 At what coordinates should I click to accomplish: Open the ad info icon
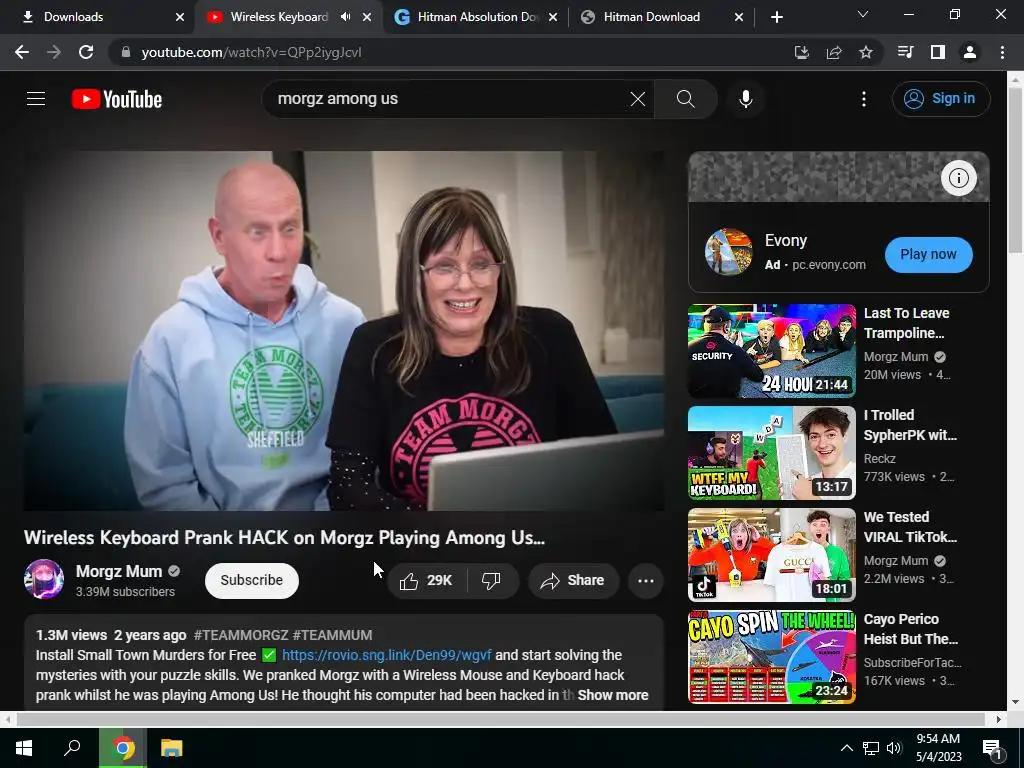(x=958, y=178)
